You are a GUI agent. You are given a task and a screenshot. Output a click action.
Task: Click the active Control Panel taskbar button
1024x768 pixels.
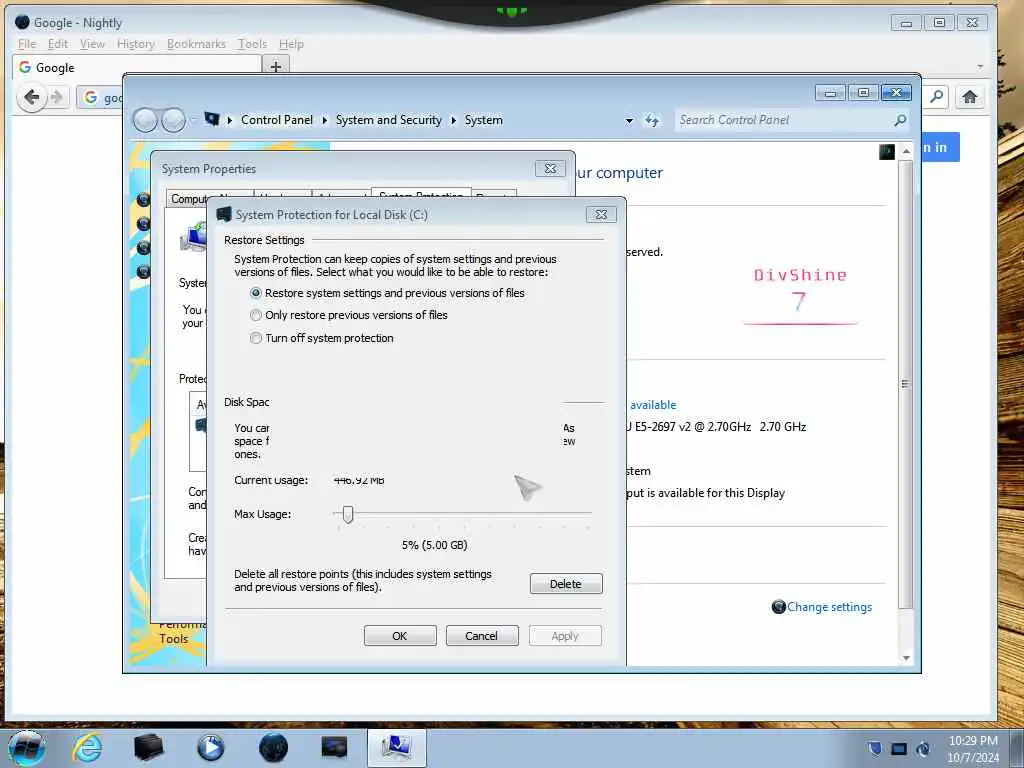coord(396,748)
